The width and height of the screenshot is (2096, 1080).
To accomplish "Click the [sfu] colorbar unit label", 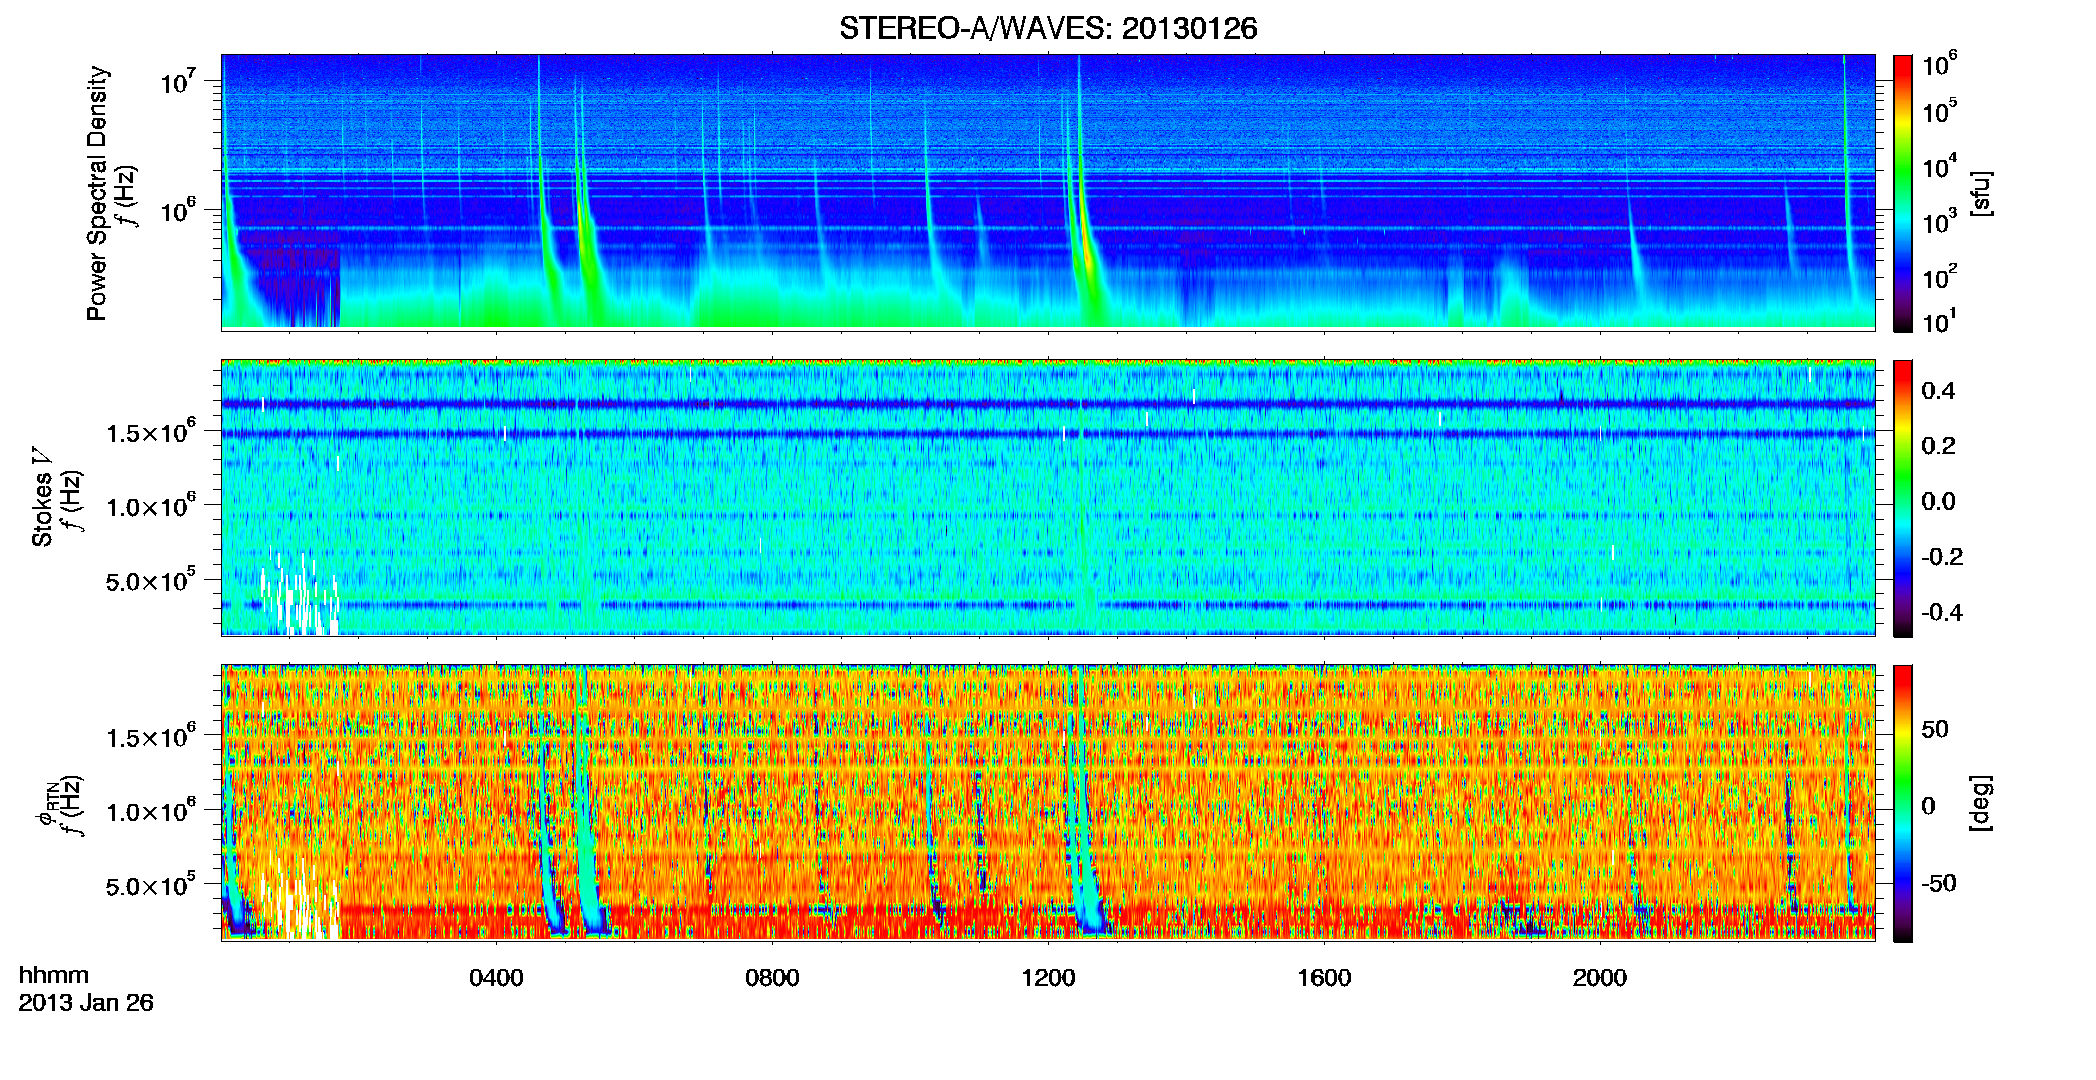I will [x=1981, y=193].
